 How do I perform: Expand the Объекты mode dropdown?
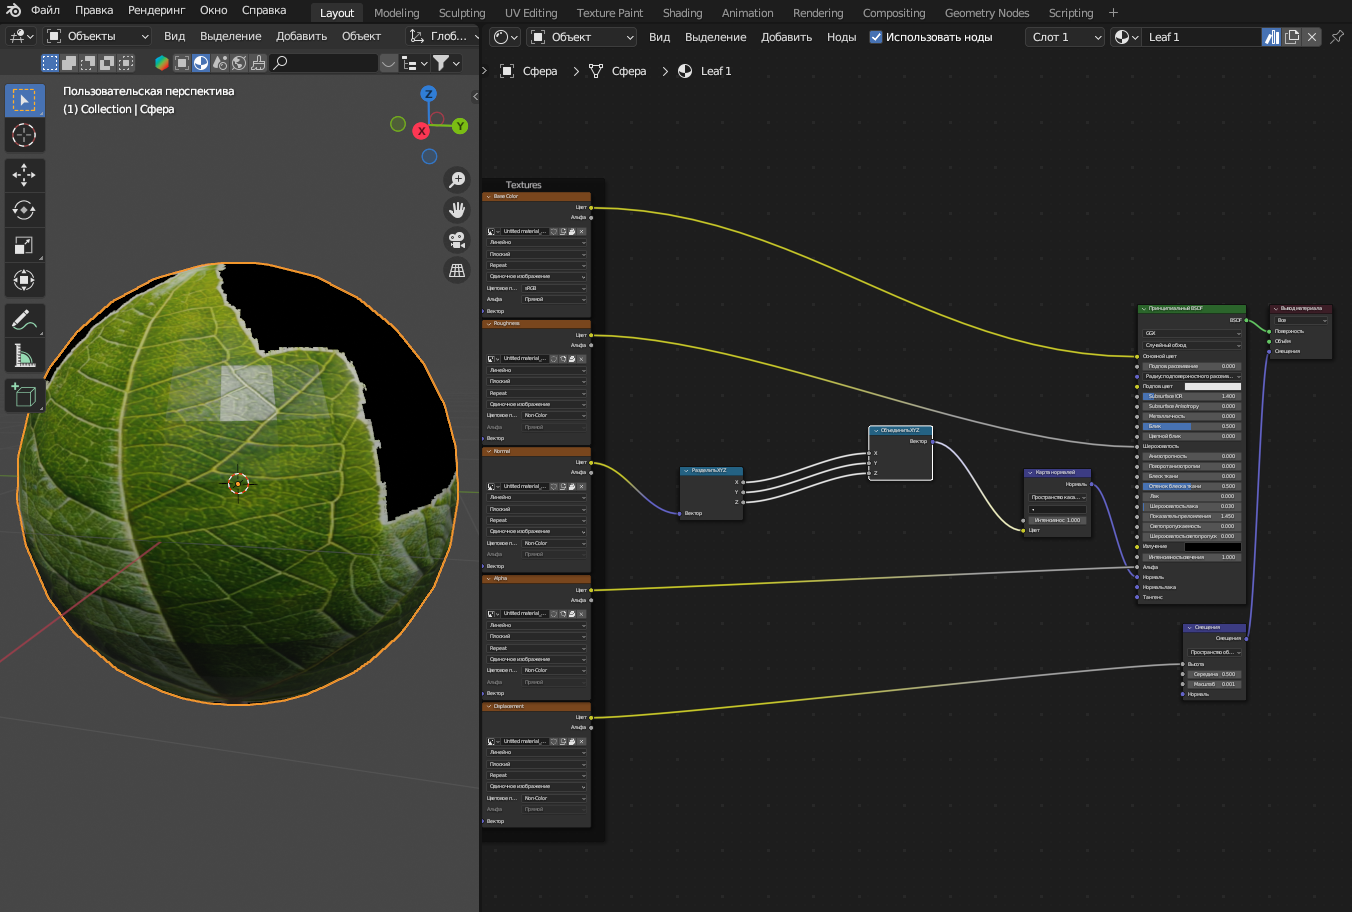98,36
